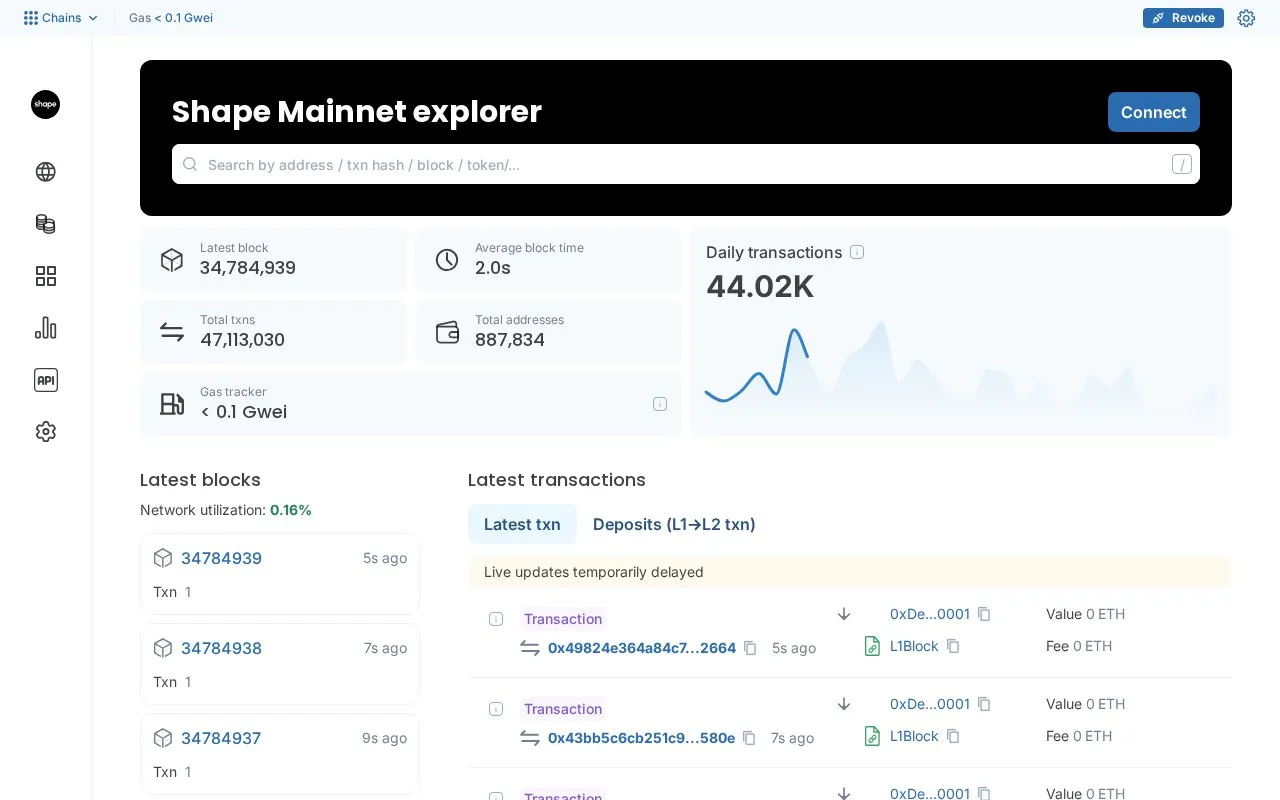Open 0xDe...0001 sender in the 7s ago transaction
Viewport: 1280px width, 800px height.
pyautogui.click(x=930, y=704)
